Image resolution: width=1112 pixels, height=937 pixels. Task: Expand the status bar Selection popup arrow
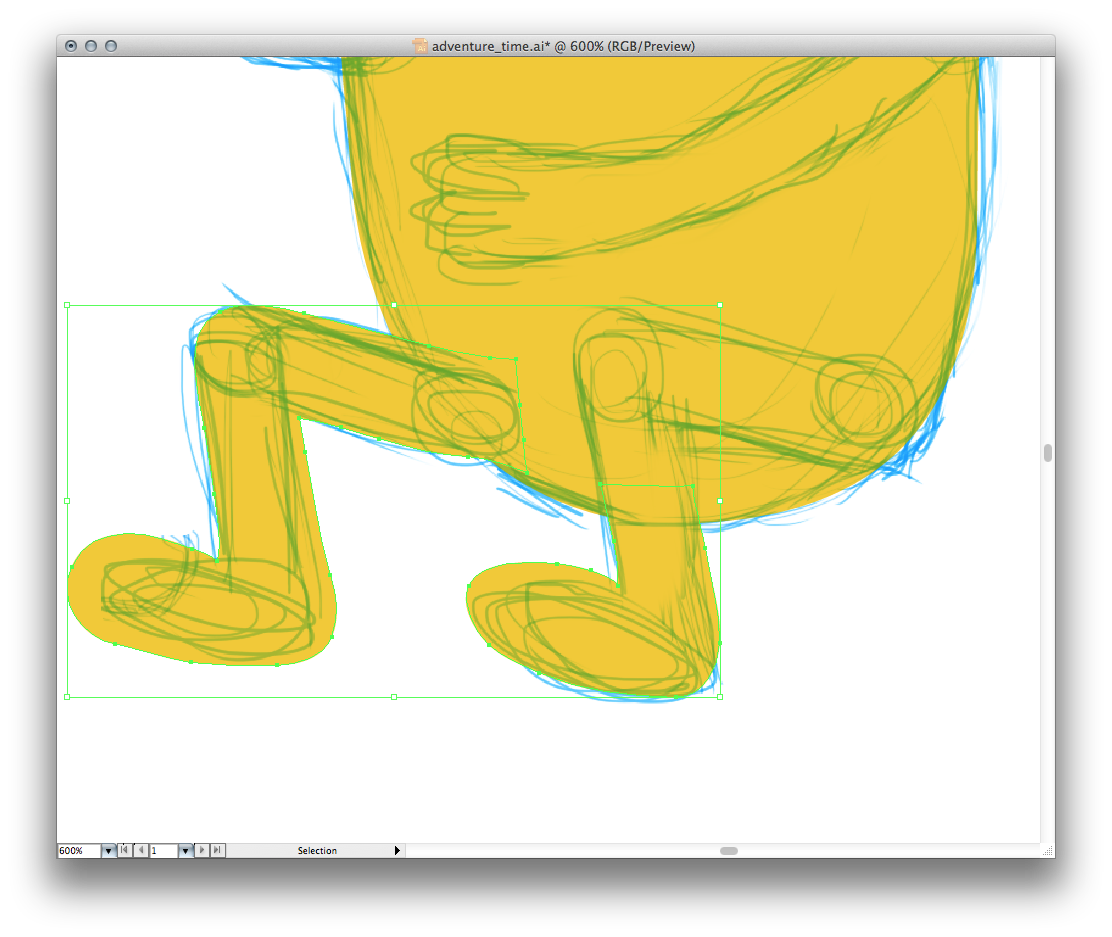[397, 850]
